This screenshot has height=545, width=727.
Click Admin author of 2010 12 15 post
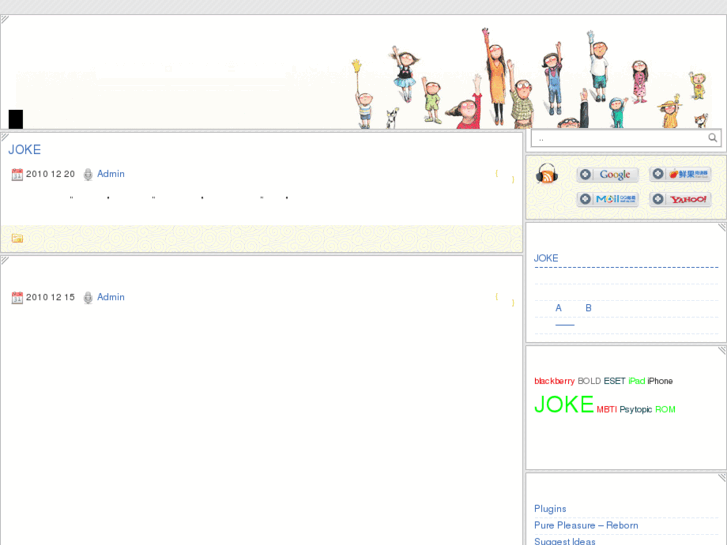coord(111,297)
